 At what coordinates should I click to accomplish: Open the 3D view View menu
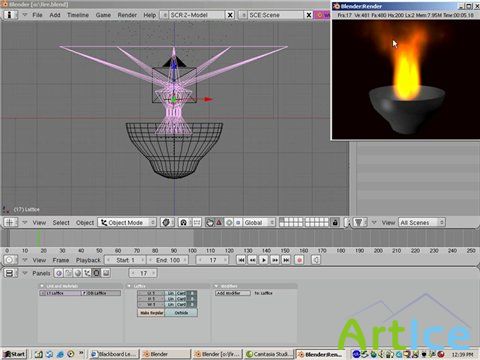tap(39, 223)
